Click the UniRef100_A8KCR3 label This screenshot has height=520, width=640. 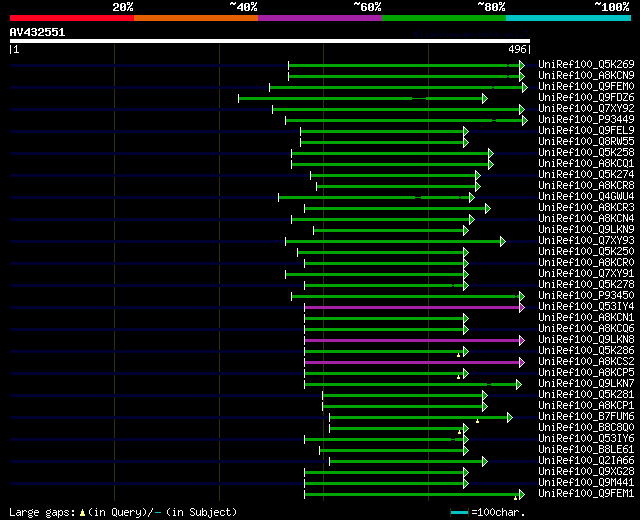pos(586,208)
